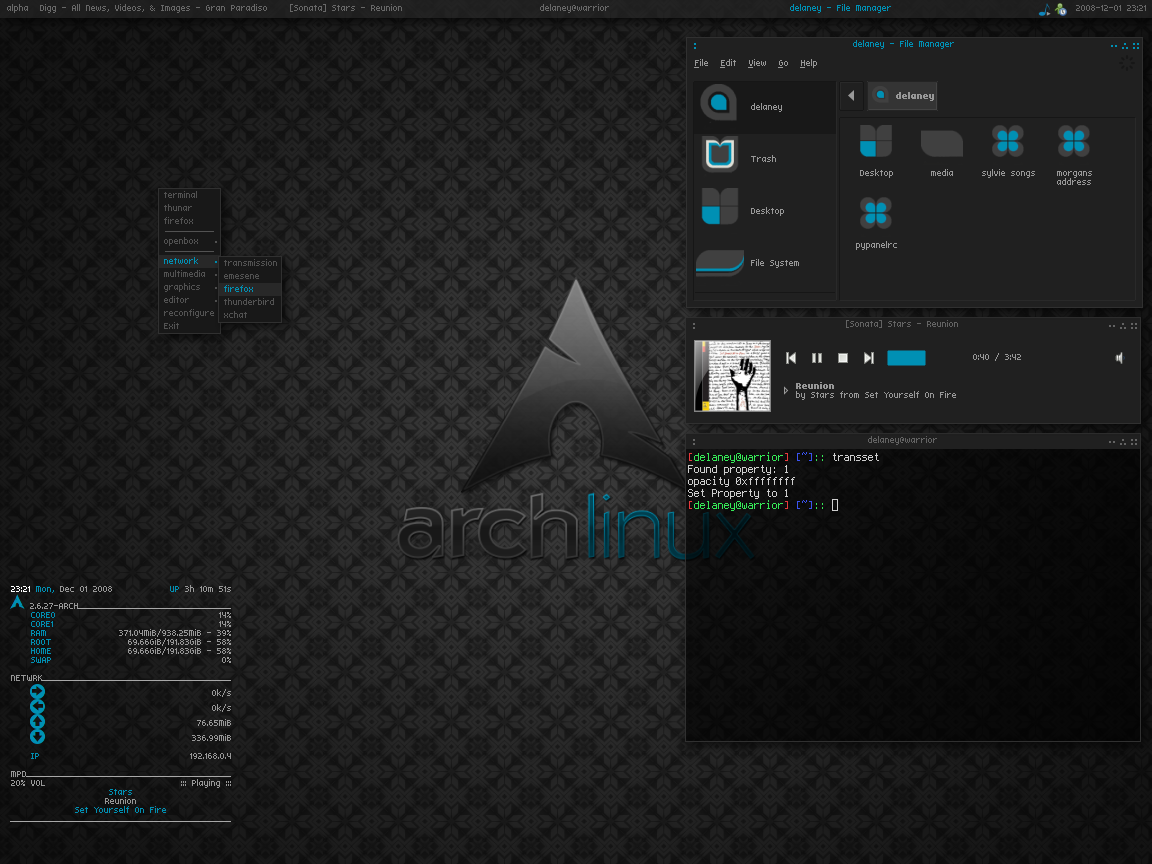
Task: Click the File Manager title bar text
Action: pyautogui.click(x=903, y=44)
